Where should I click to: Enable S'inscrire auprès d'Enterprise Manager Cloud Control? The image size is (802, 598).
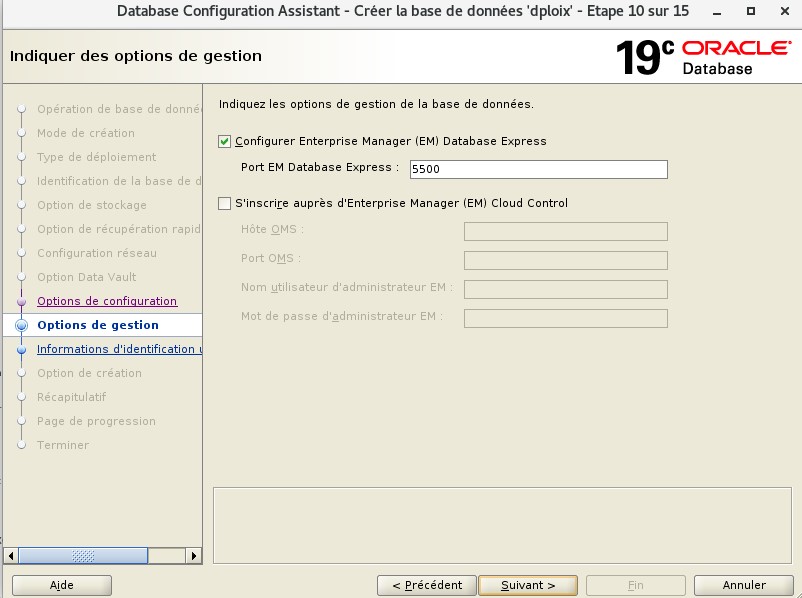pos(224,204)
